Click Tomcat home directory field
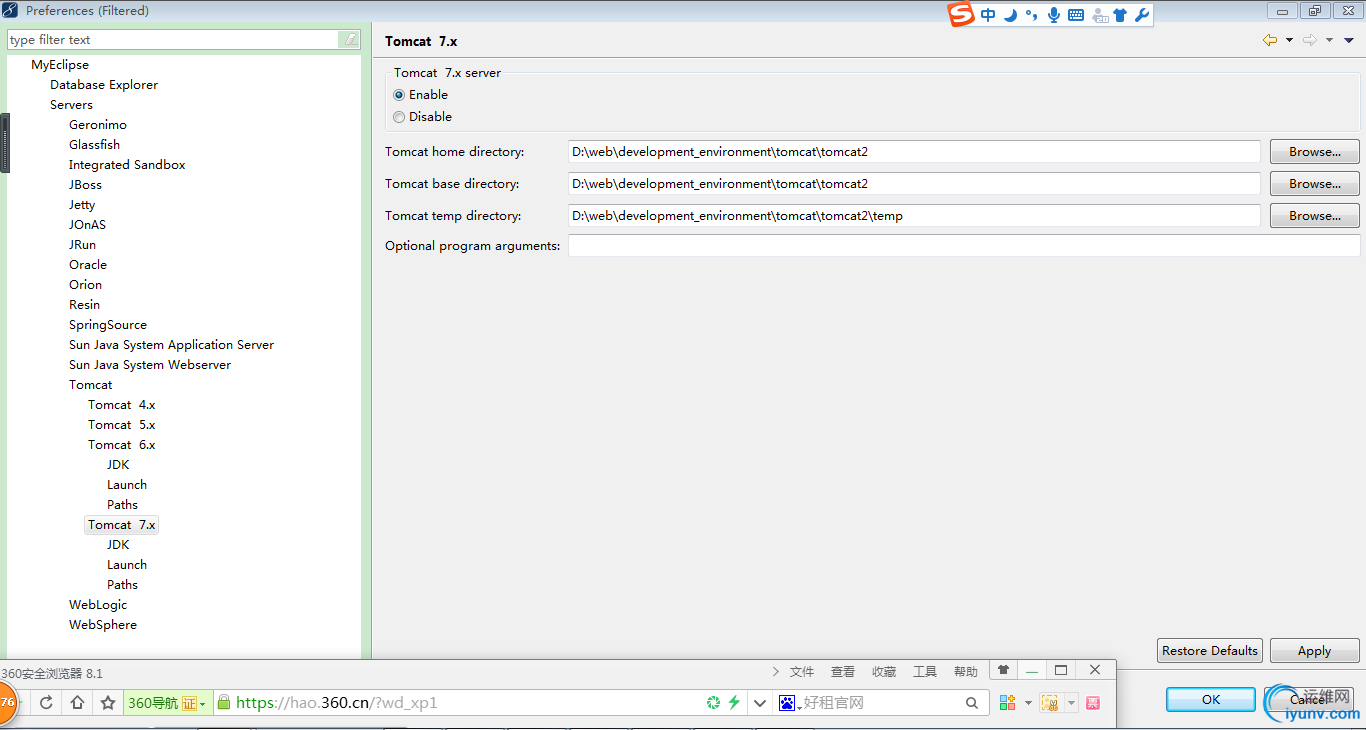The width and height of the screenshot is (1366, 730). [914, 152]
